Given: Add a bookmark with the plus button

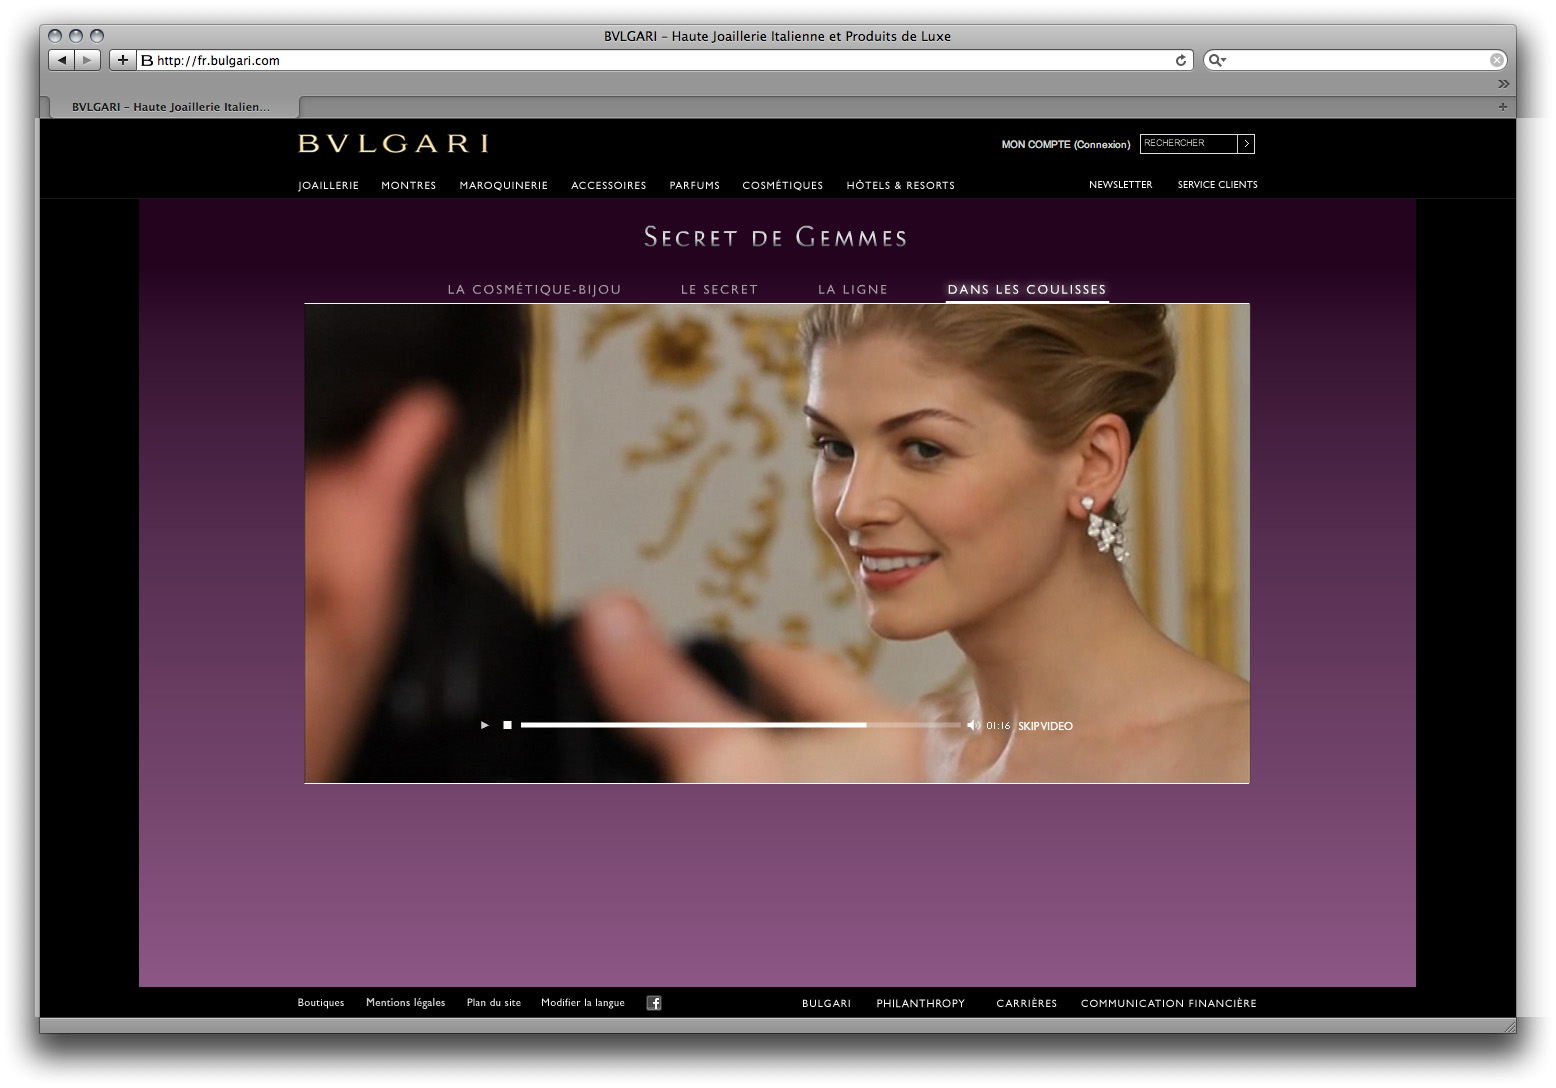Looking at the screenshot, I should coord(122,60).
